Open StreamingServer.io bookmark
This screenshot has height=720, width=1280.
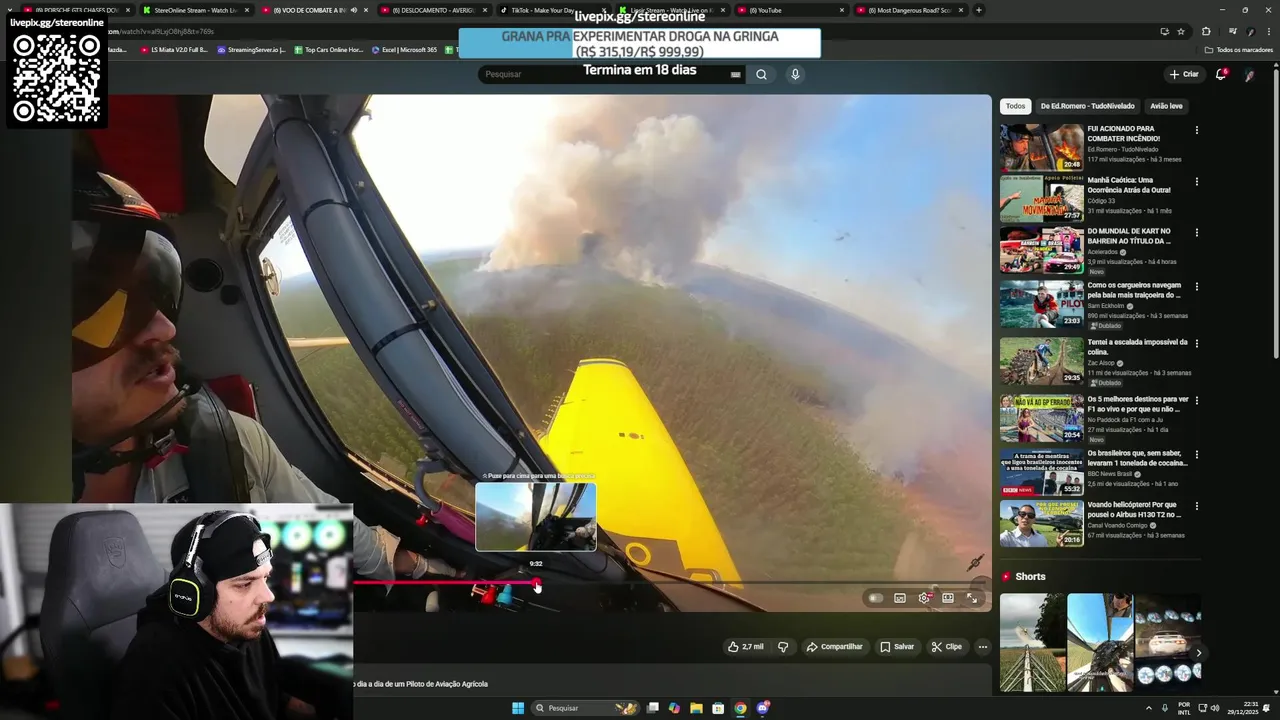click(x=251, y=49)
